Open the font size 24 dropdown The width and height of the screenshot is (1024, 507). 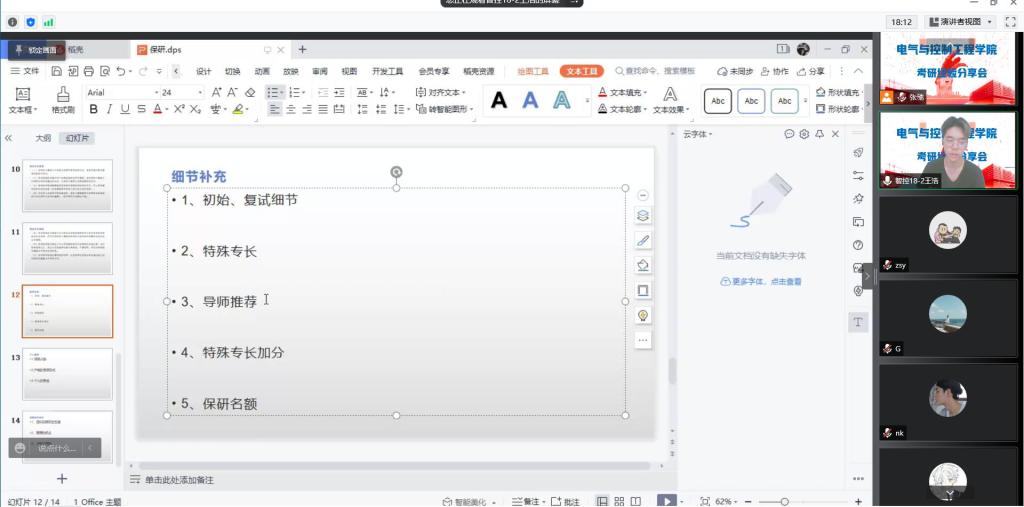199,92
